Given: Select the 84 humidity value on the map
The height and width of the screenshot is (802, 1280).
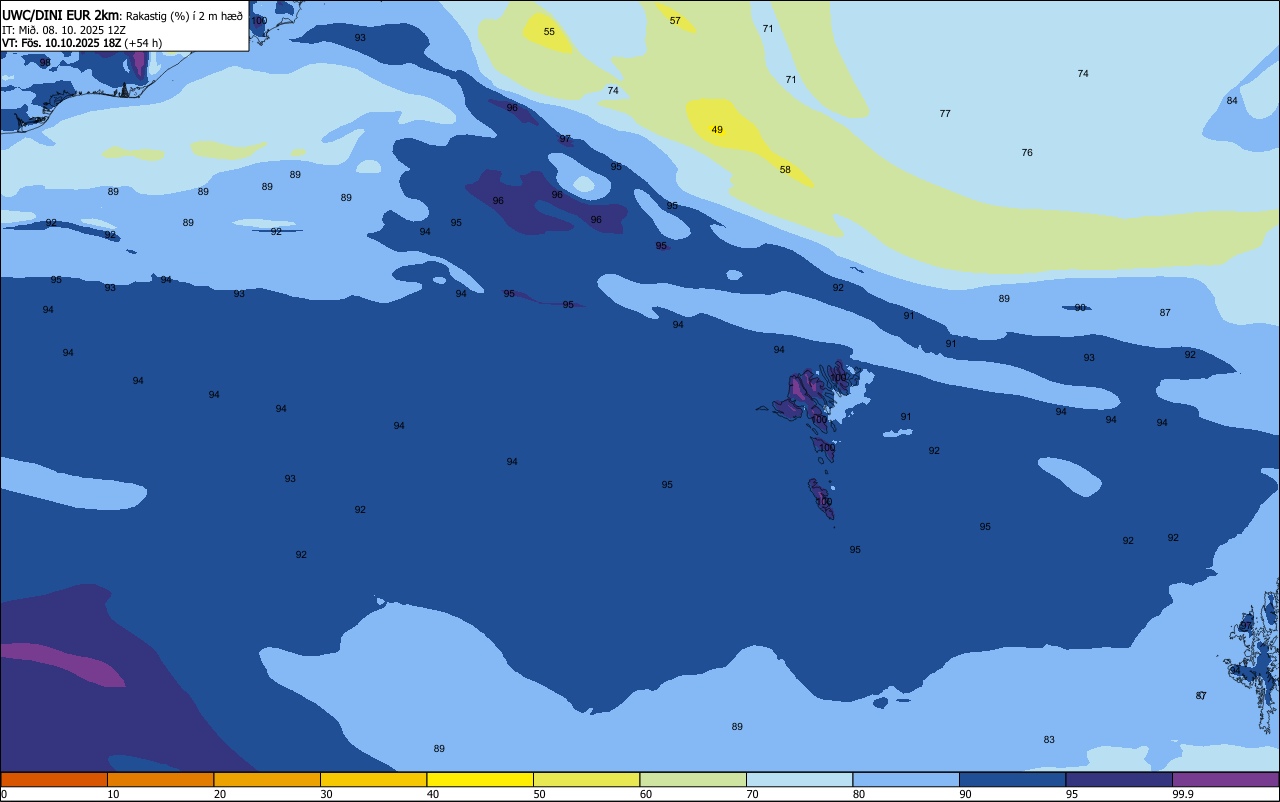Looking at the screenshot, I should [x=1232, y=101].
